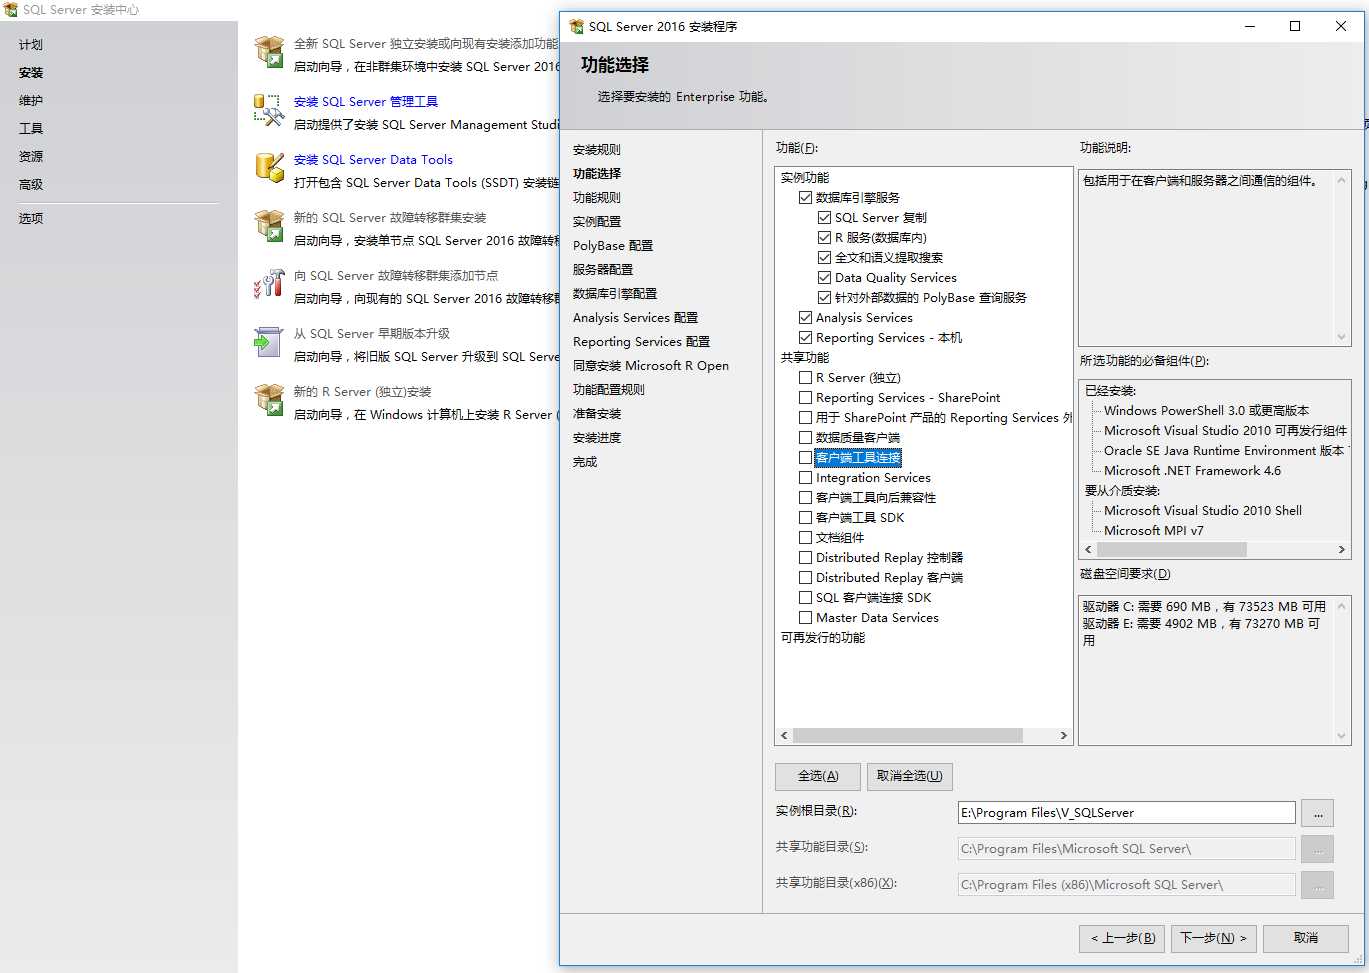This screenshot has height=973, width=1369.
Task: Click feature list horizontal scrollbar right arrow
Action: coord(1063,735)
